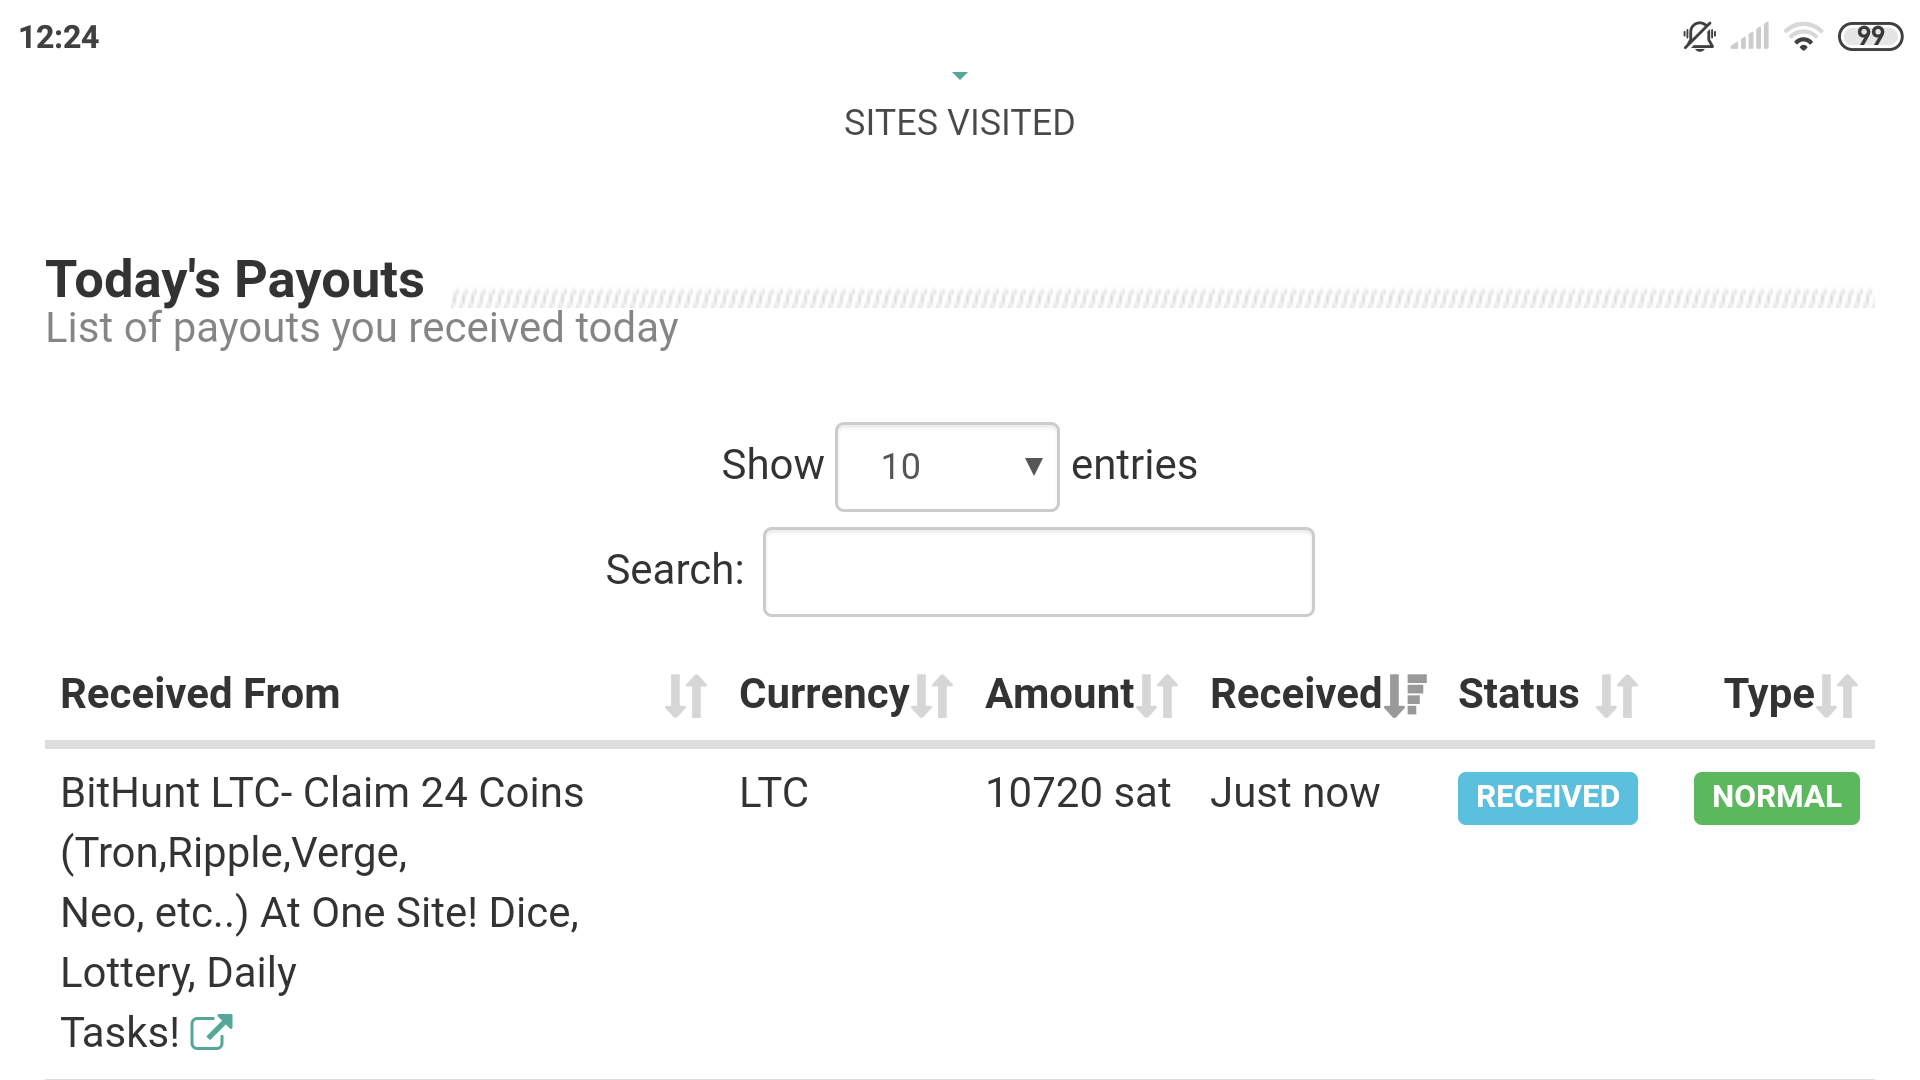The height and width of the screenshot is (1080, 1920).
Task: Click the Currency column header text
Action: coord(824,694)
